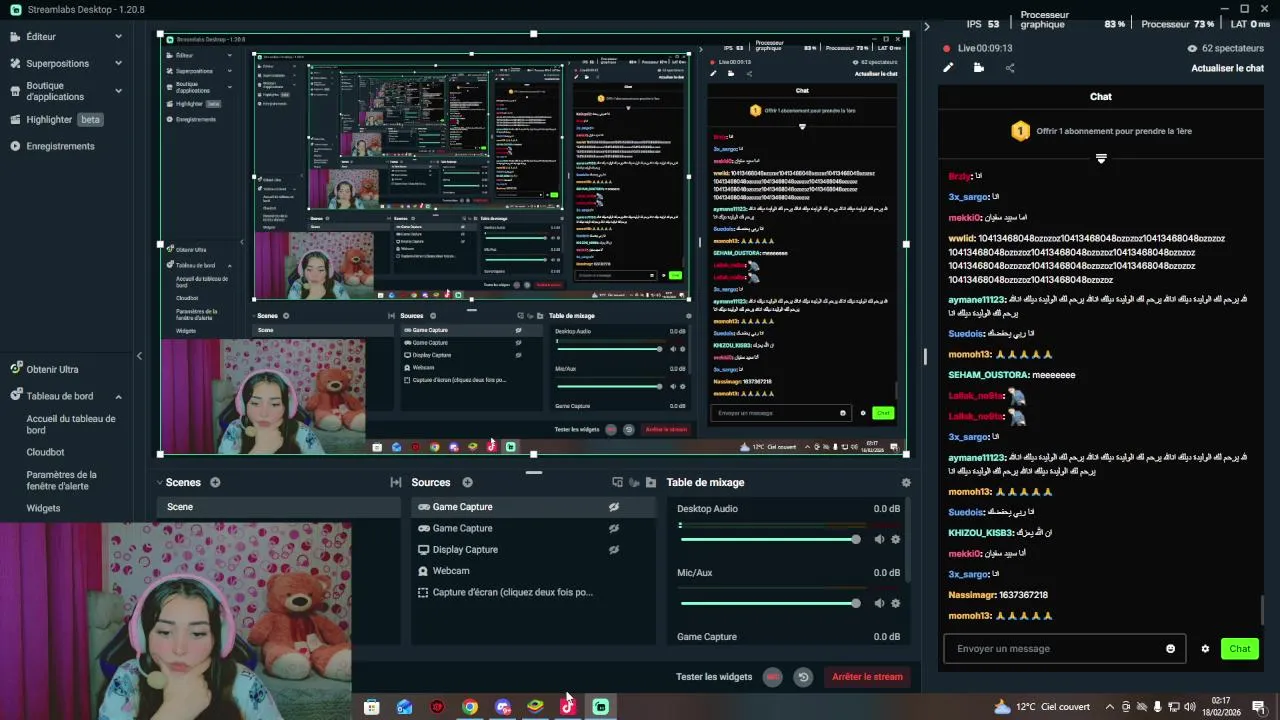
Task: Select the Scene item in Scenes list
Action: (279, 507)
